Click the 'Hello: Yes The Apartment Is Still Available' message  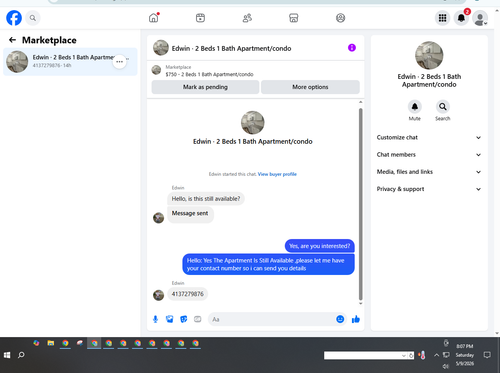(x=268, y=264)
